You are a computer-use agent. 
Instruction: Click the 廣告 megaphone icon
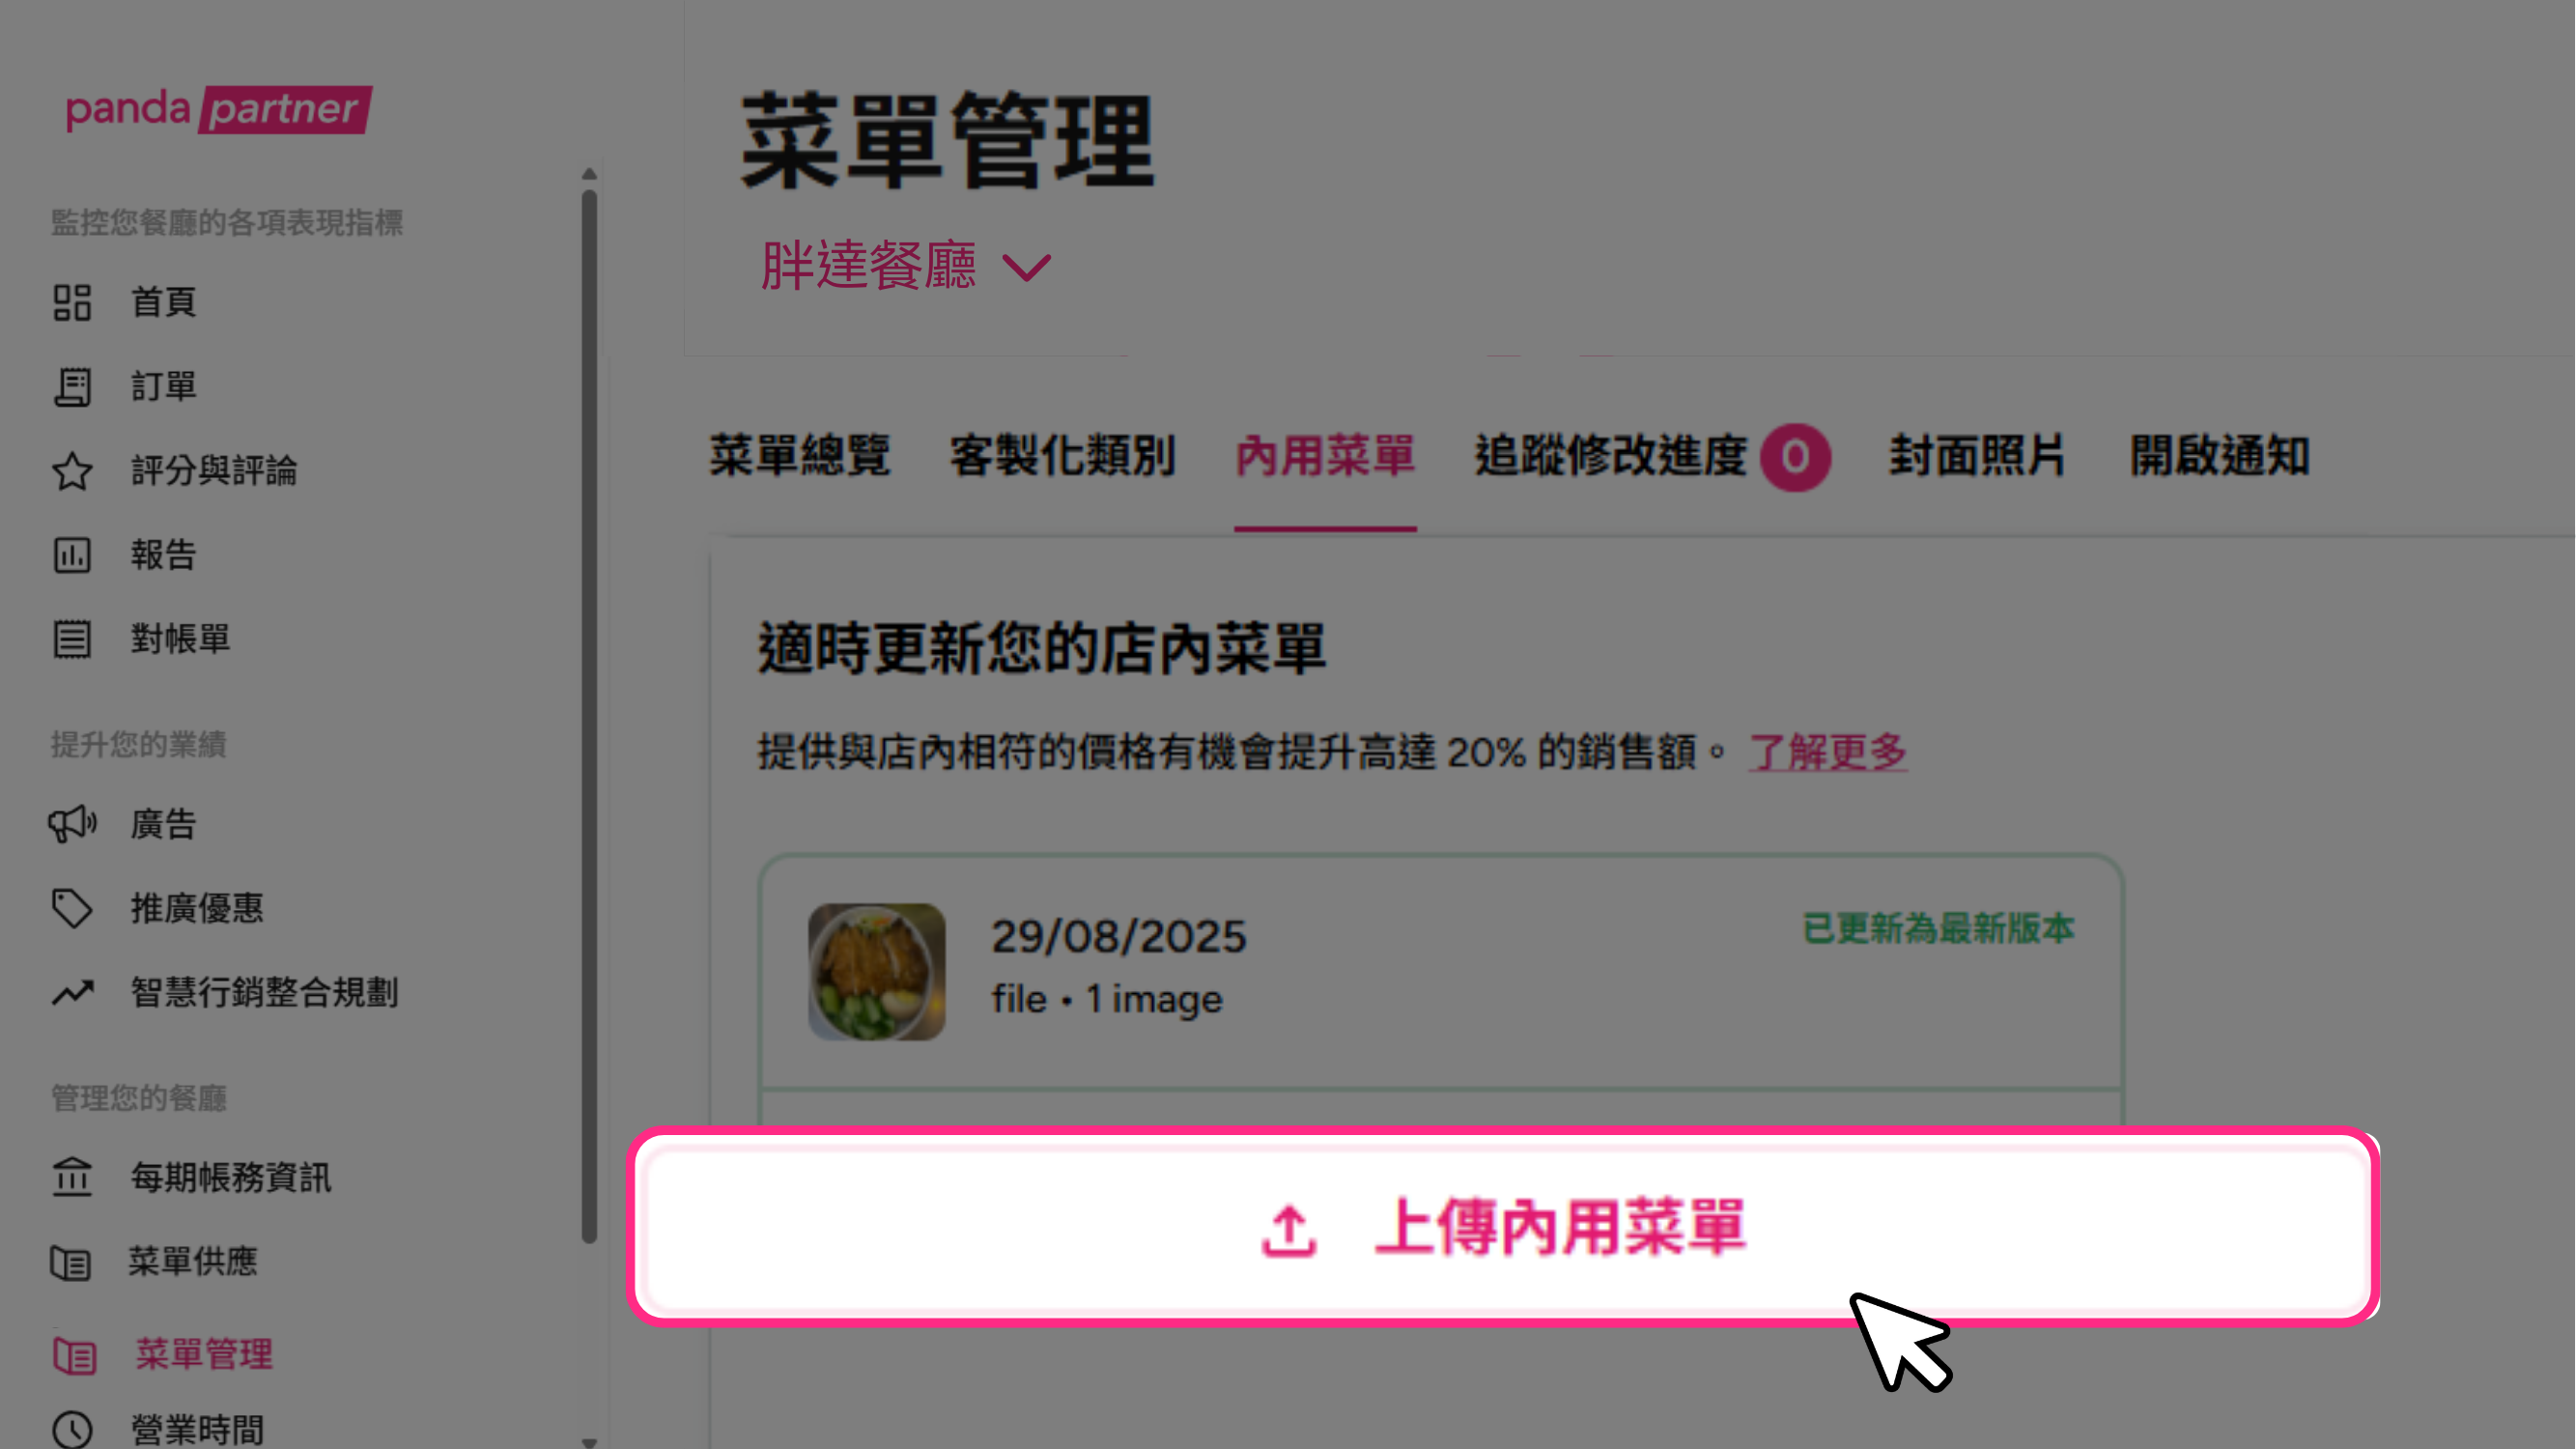coord(72,824)
